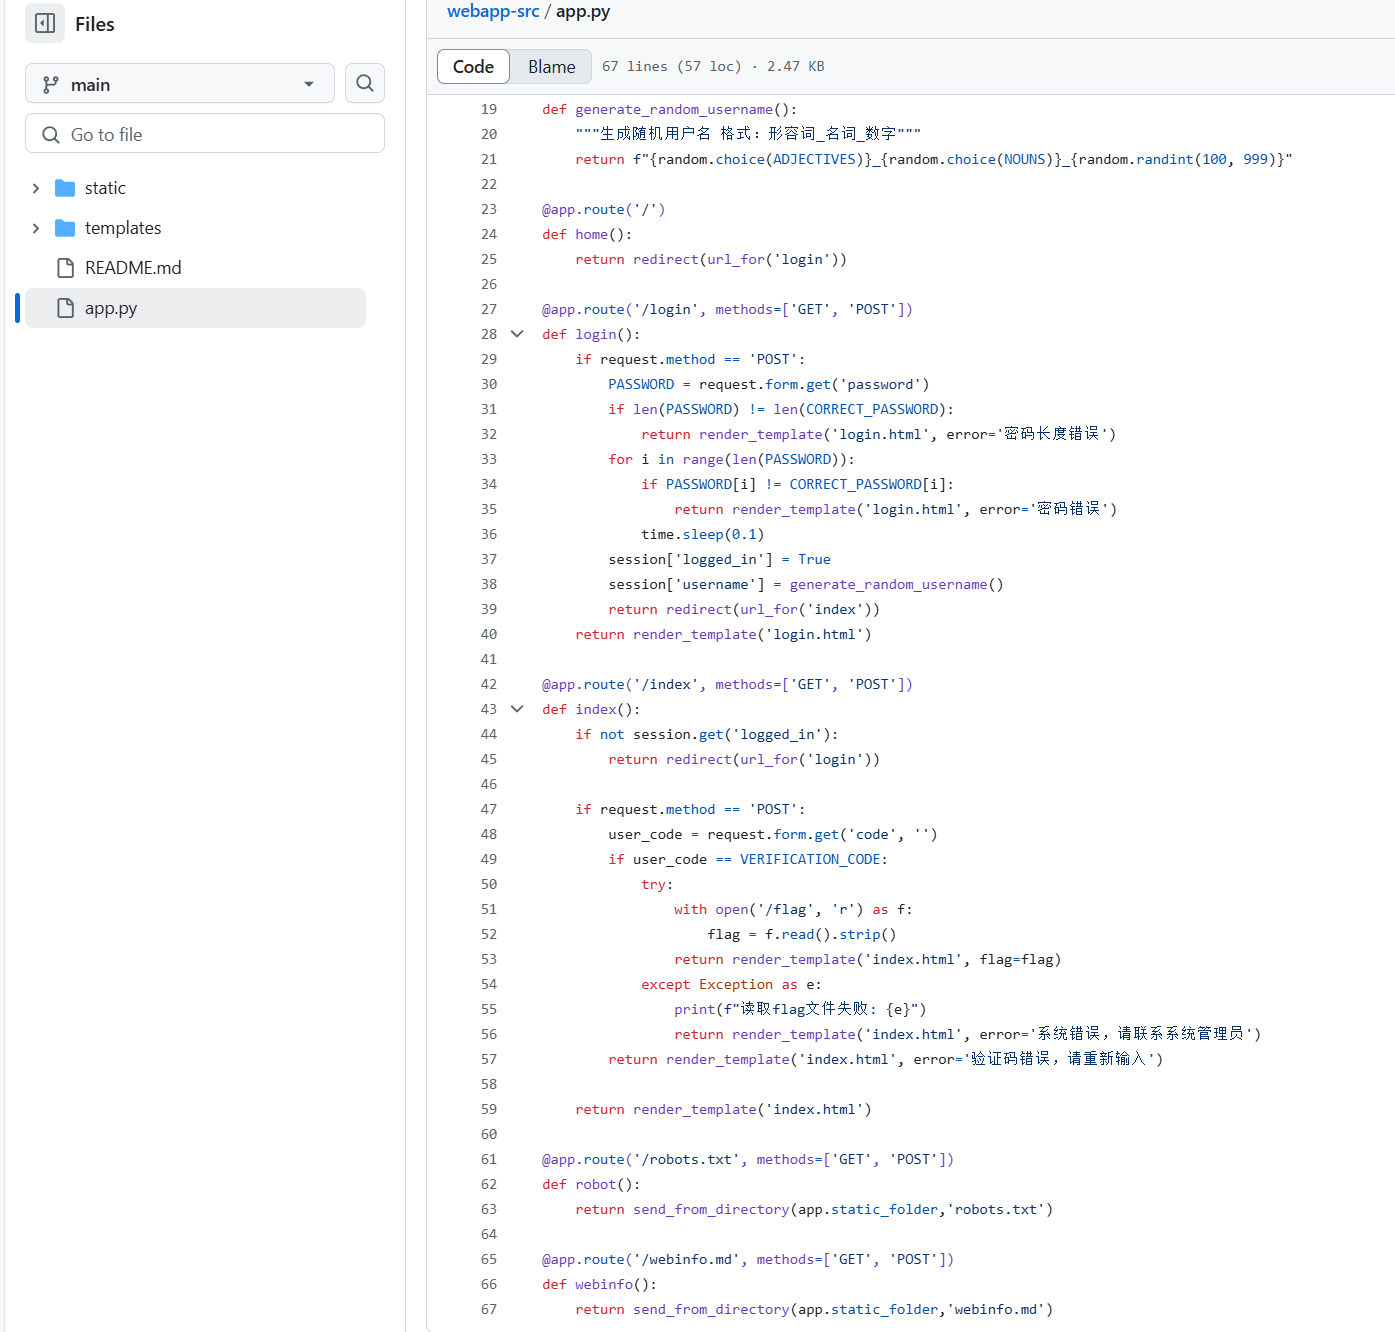Click the session['logged_in'] = True line

click(719, 559)
